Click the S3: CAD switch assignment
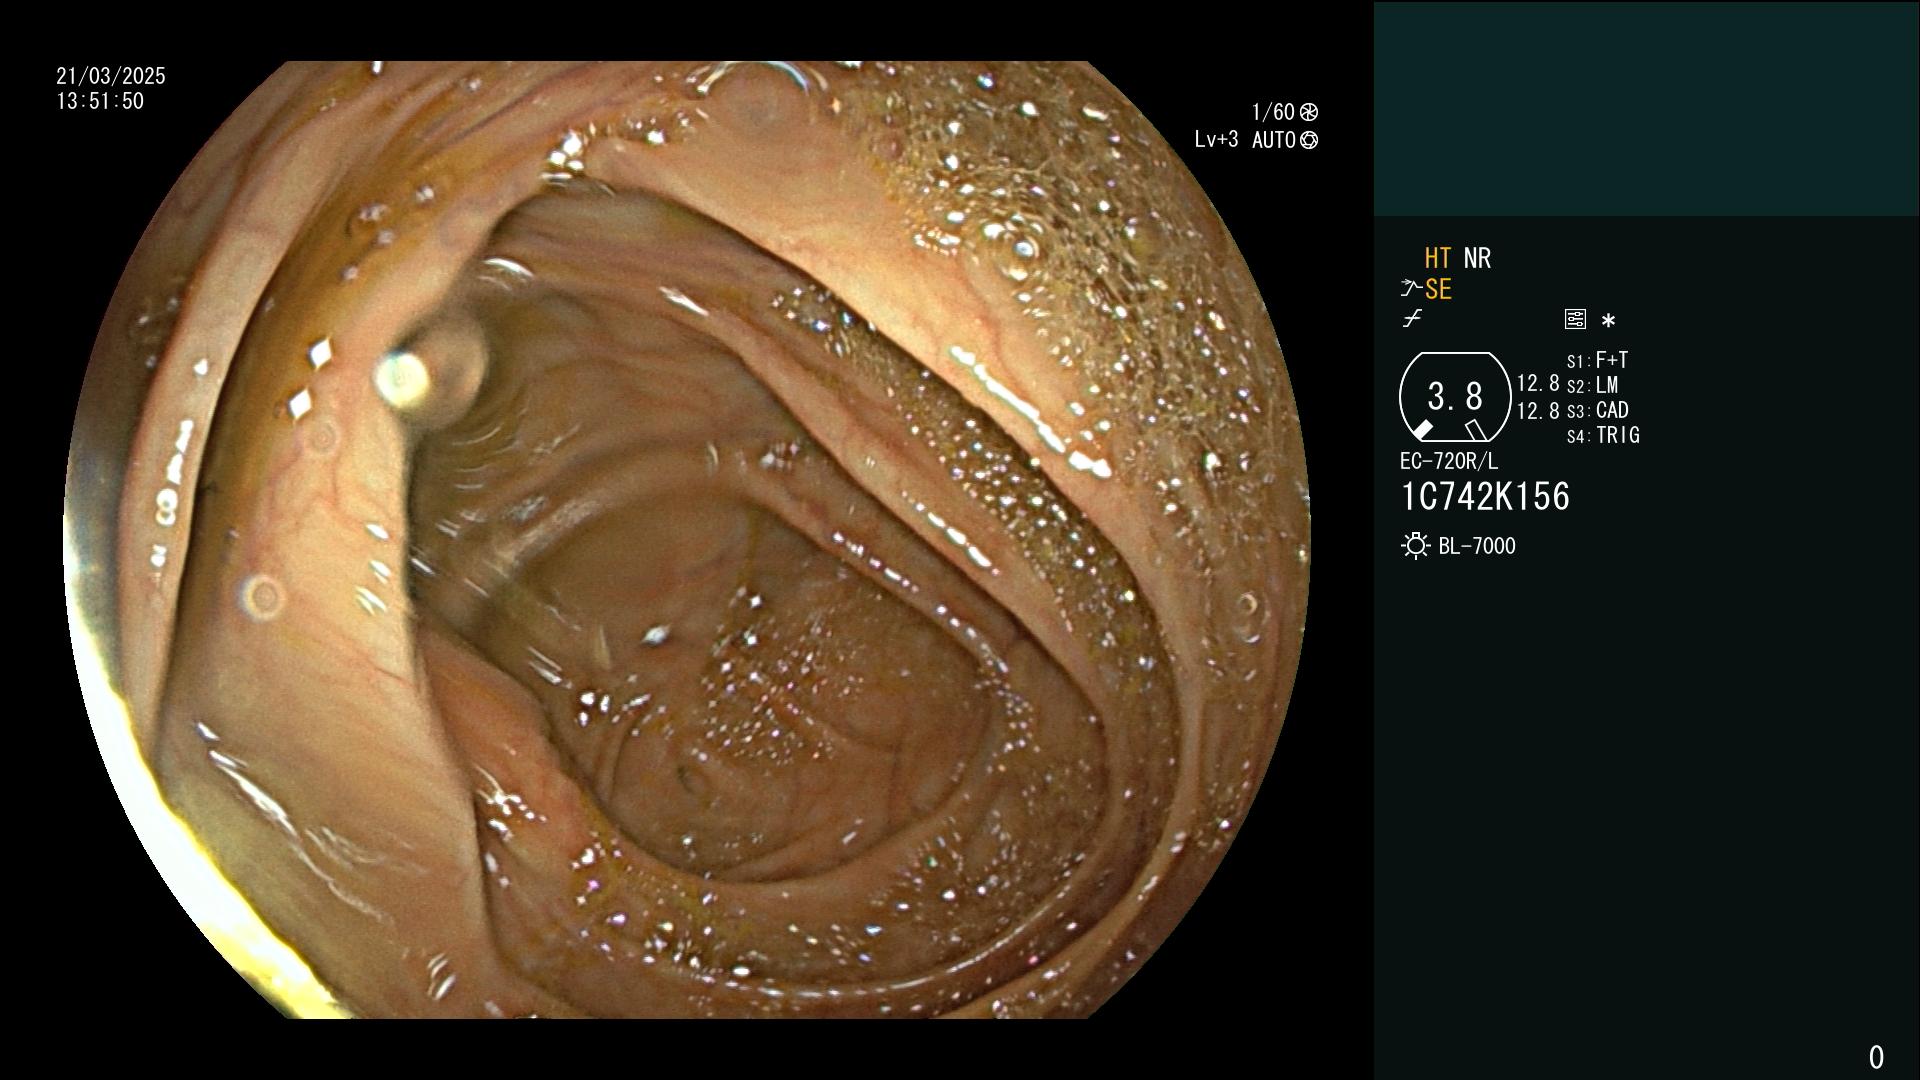1920x1080 pixels. pyautogui.click(x=1597, y=410)
